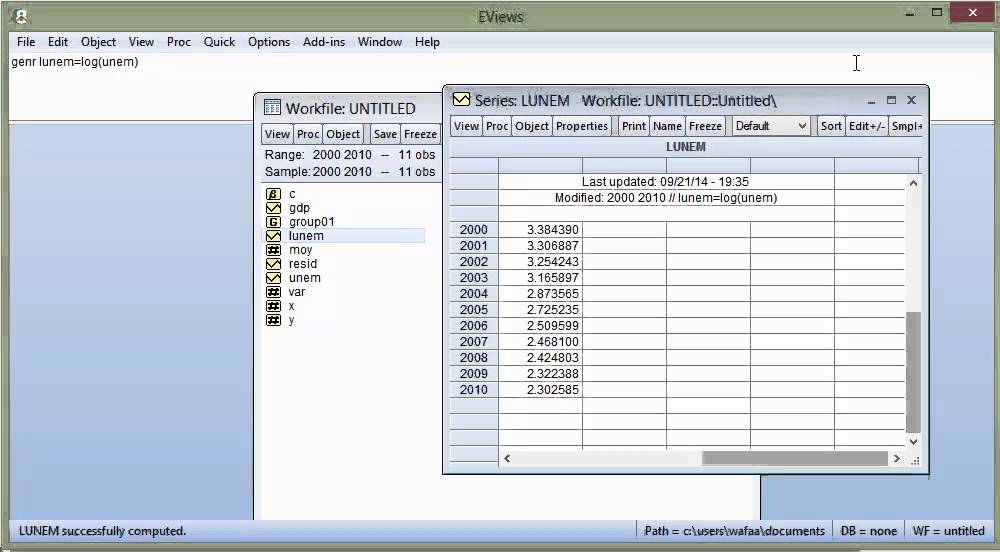Maximize the Series LUNEM window
1000x552 pixels.
pyautogui.click(x=892, y=100)
